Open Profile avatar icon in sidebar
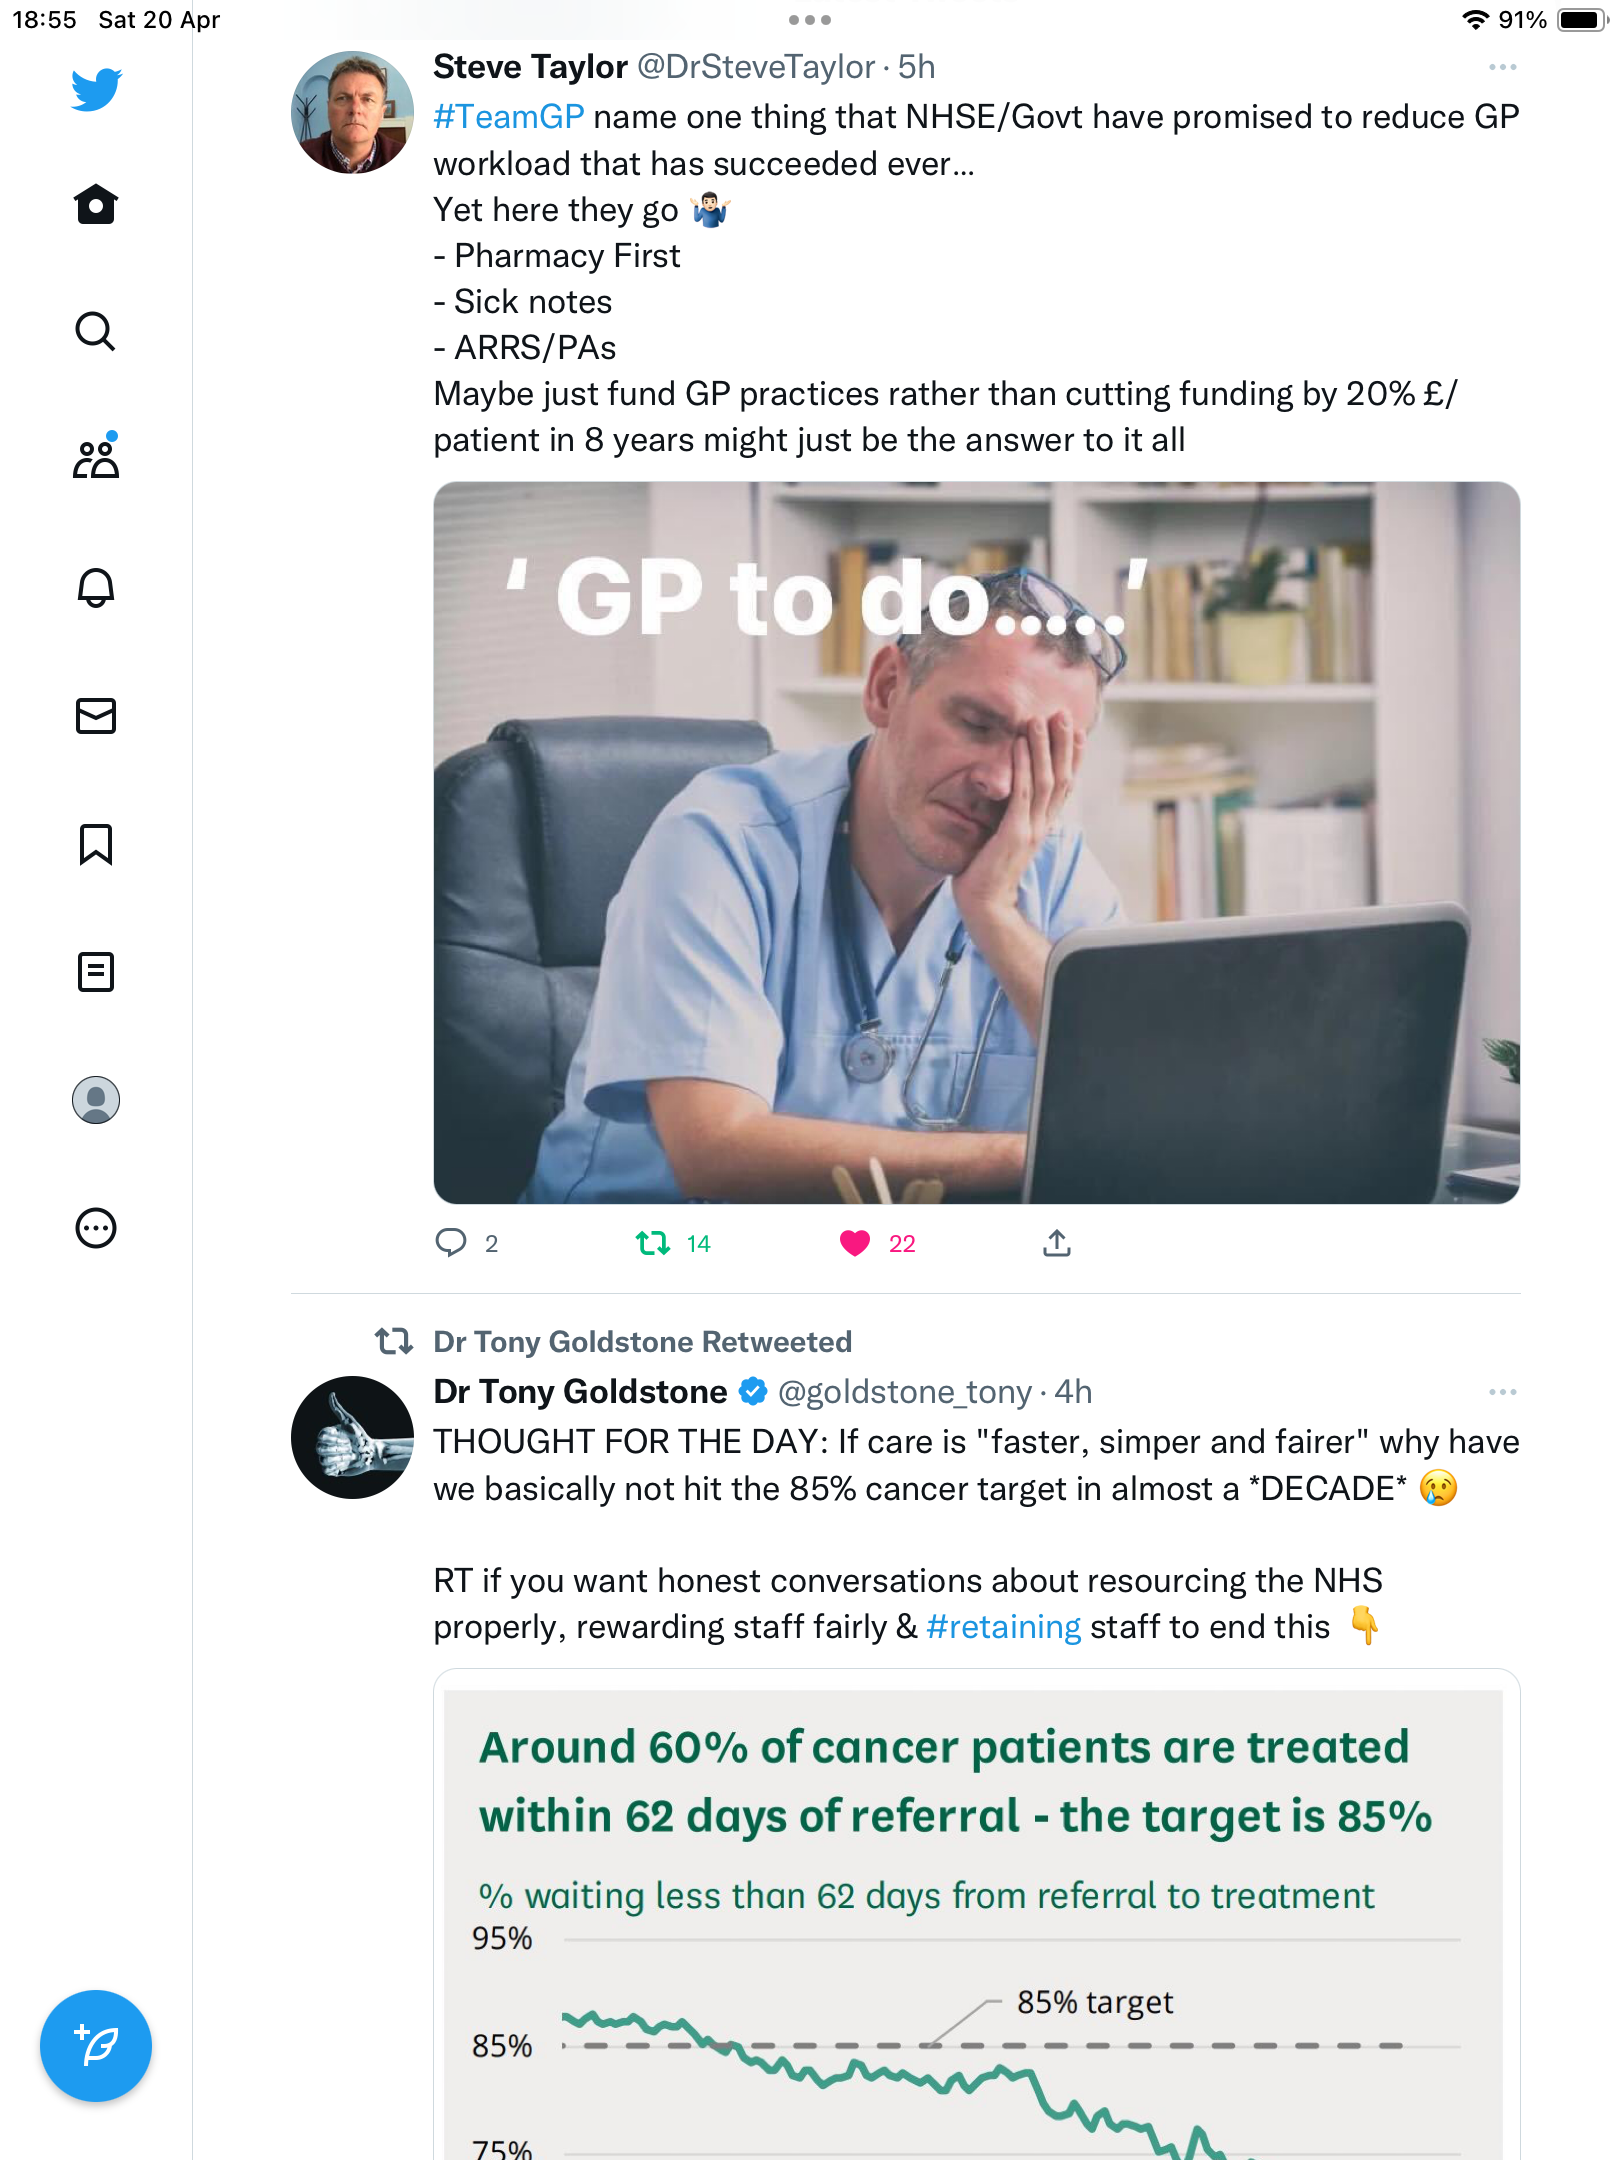 (x=96, y=1100)
